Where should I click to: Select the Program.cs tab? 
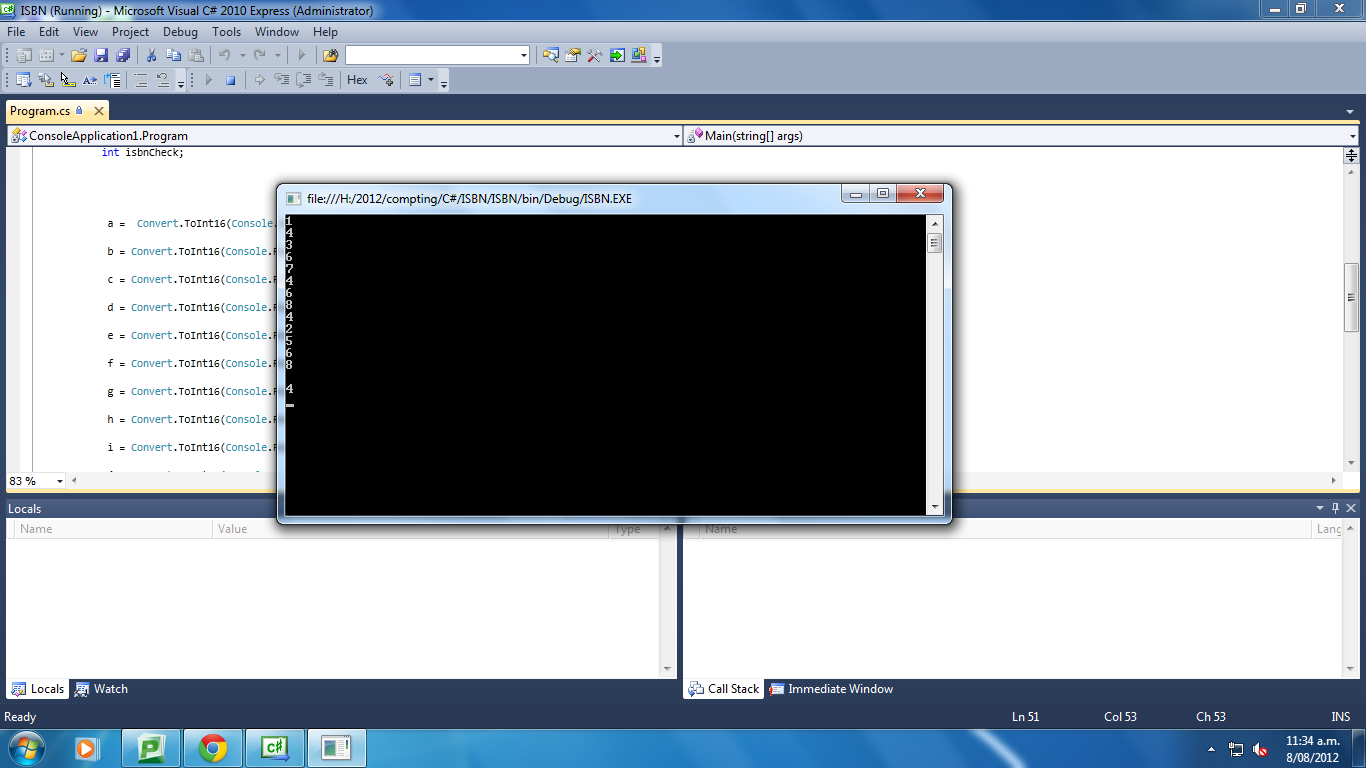(43, 111)
